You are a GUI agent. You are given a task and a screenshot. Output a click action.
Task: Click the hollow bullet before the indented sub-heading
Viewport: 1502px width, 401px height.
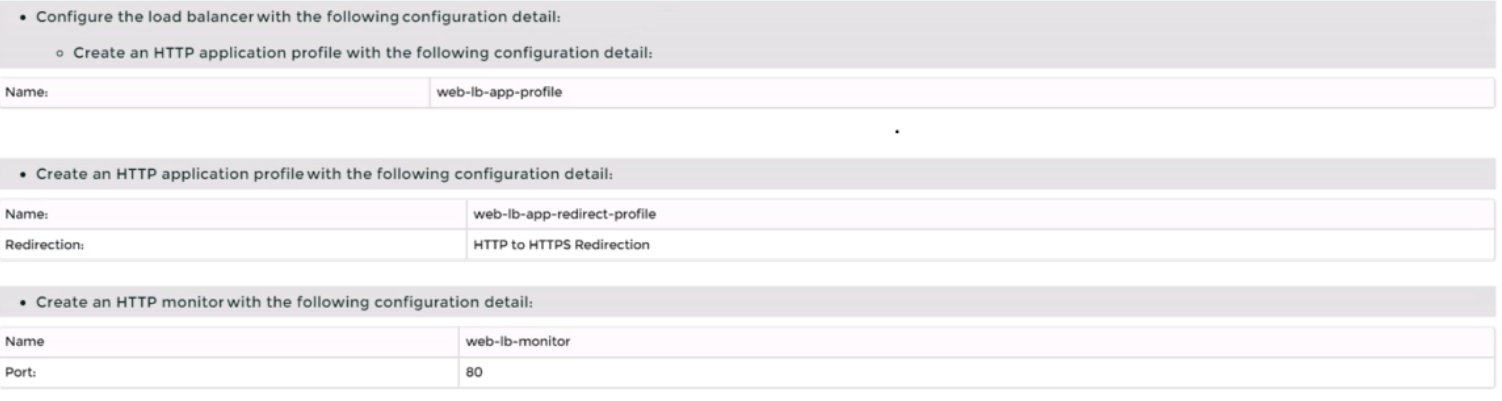point(62,52)
